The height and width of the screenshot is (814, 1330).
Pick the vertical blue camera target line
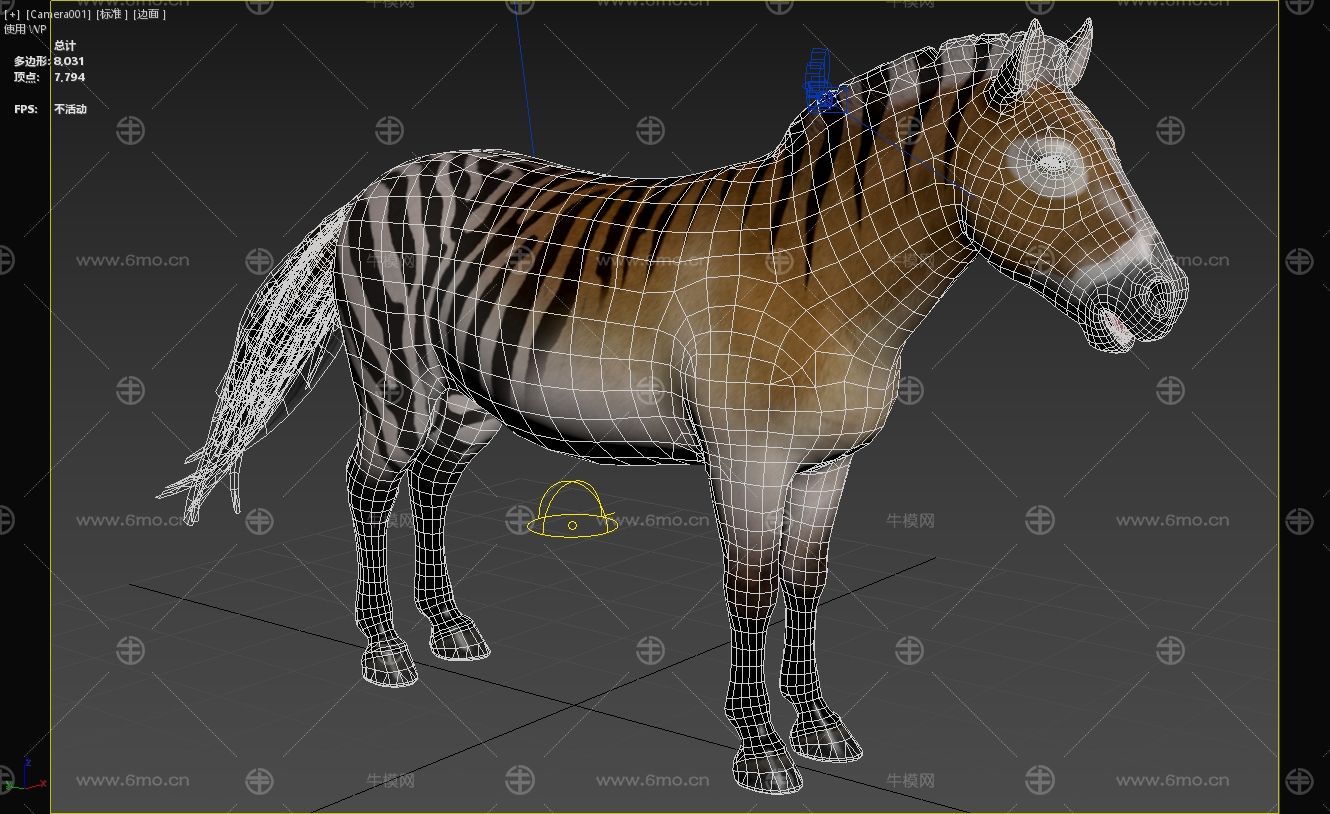(x=524, y=80)
